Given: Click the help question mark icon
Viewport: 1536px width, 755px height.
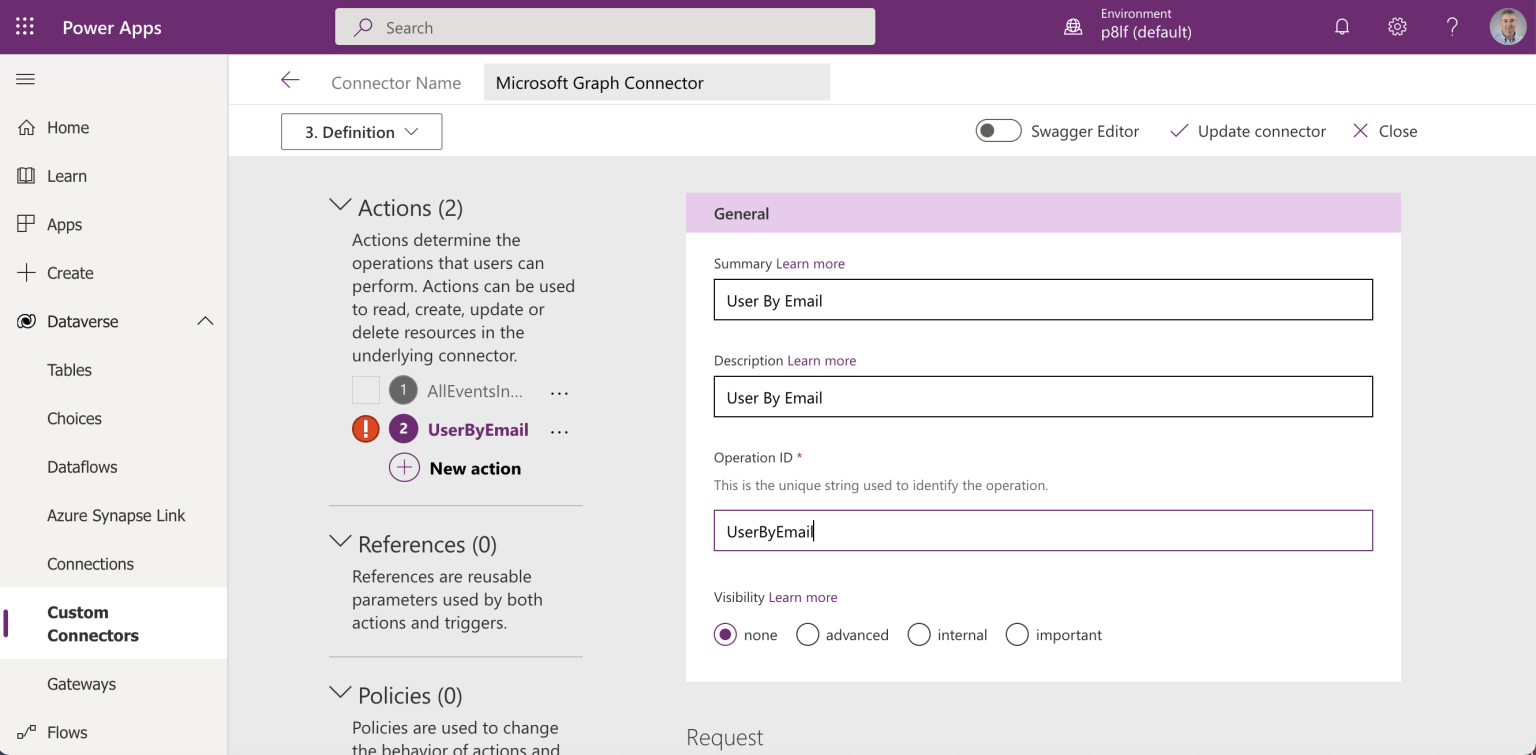Looking at the screenshot, I should (x=1452, y=27).
